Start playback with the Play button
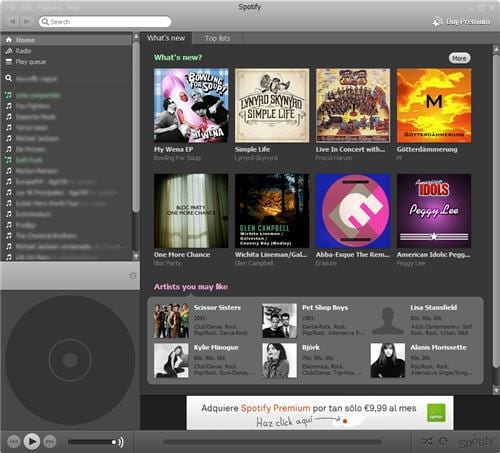500x453 pixels. 32,442
